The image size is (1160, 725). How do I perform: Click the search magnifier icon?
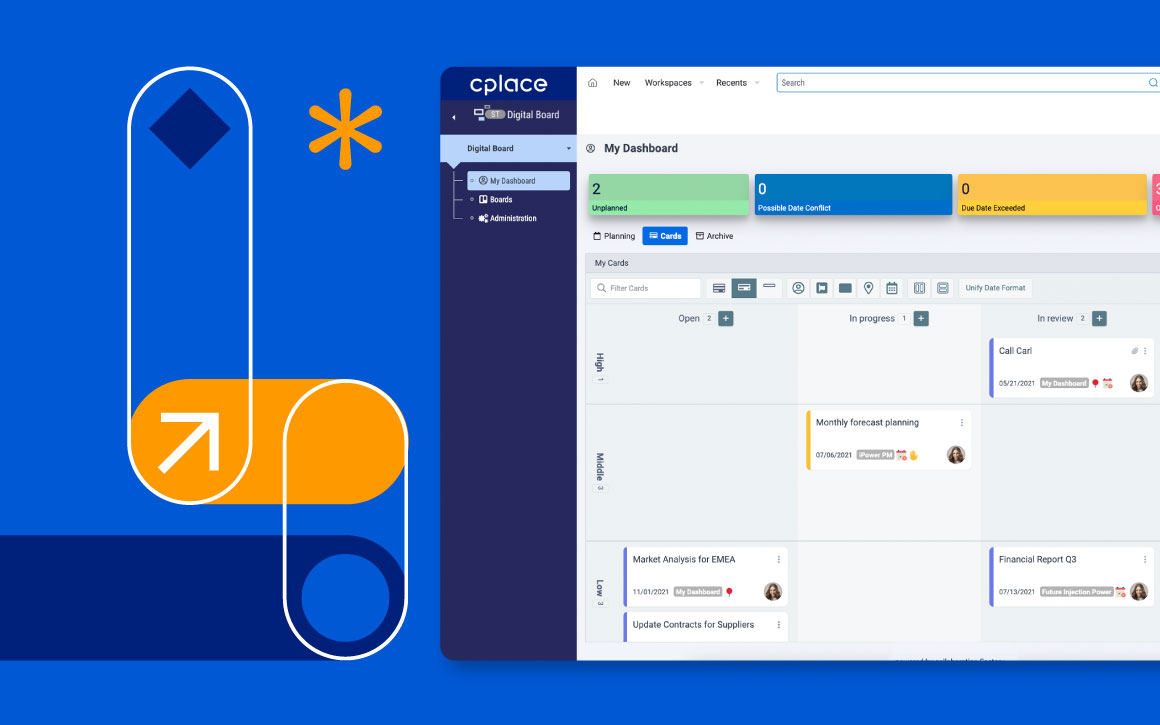click(x=1153, y=83)
